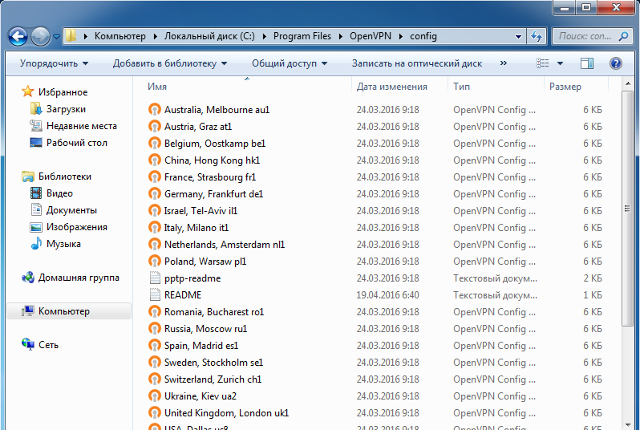The width and height of the screenshot is (640, 430).
Task: Click 'OpenVPN' breadcrumb segment
Action: coord(370,36)
